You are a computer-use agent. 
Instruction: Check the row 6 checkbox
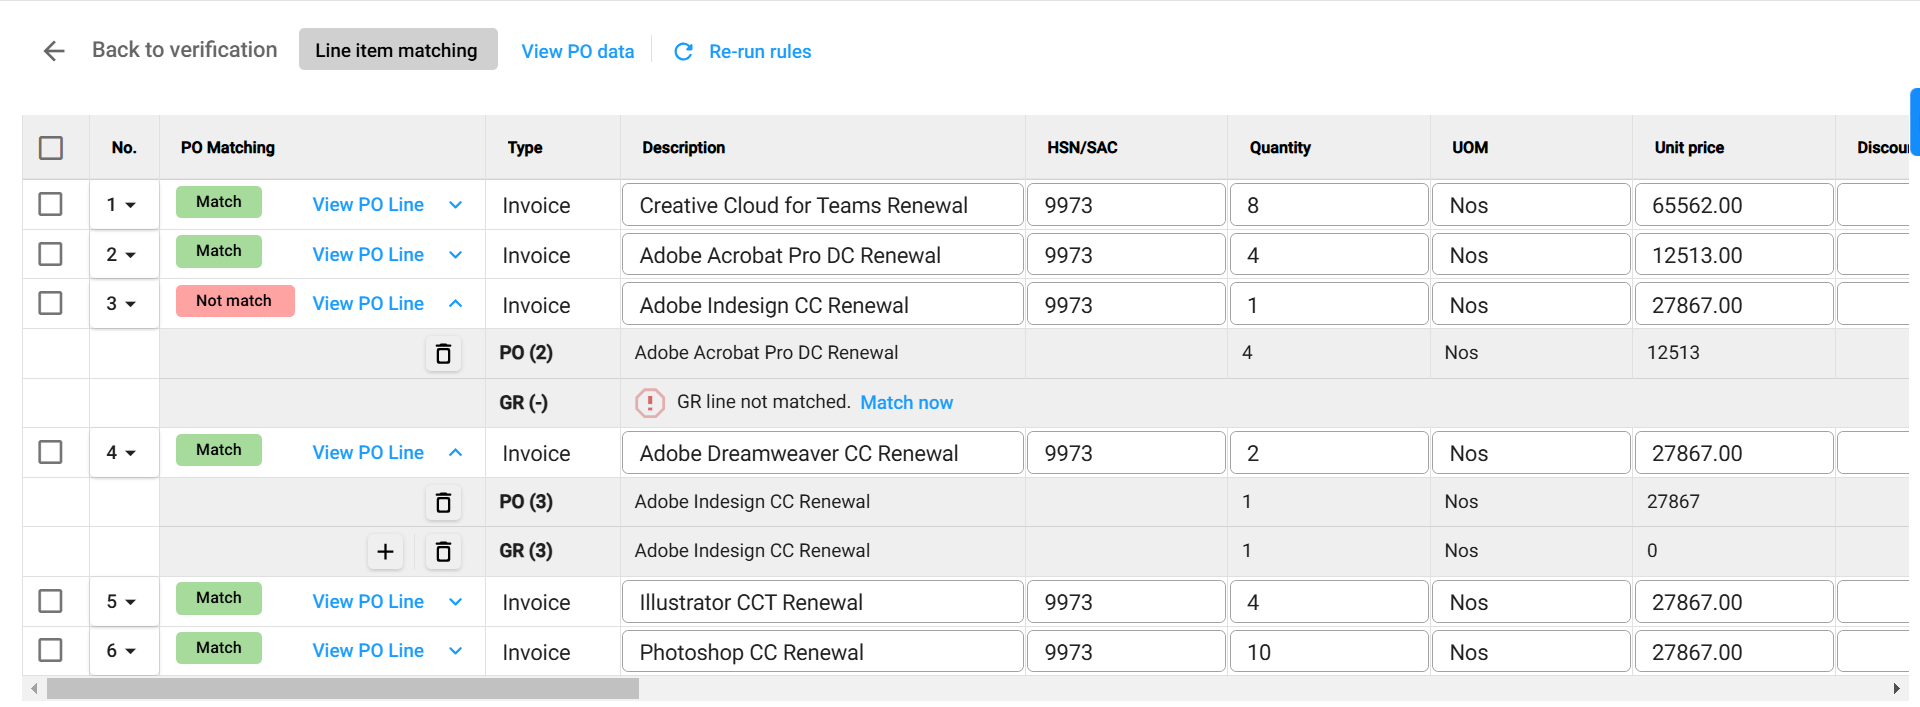click(50, 650)
